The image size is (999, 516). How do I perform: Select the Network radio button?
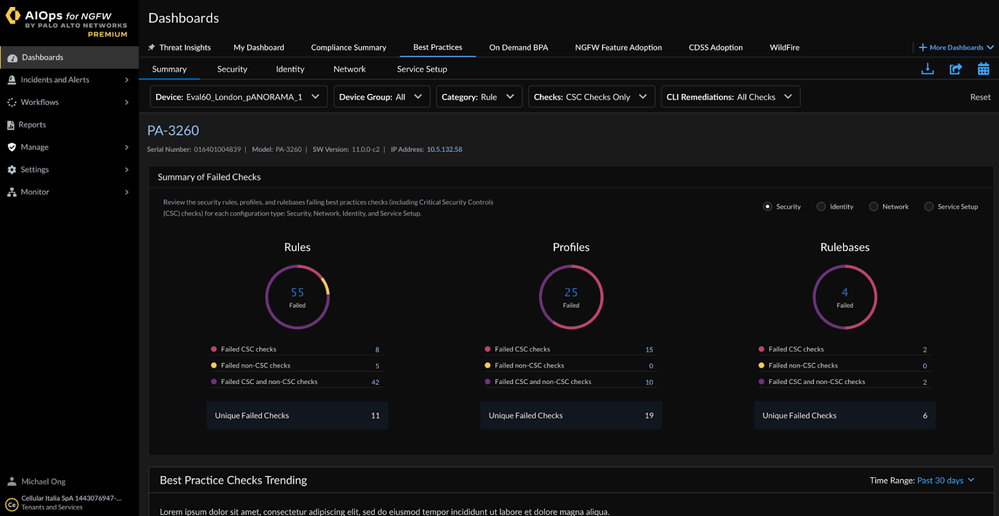pos(873,207)
